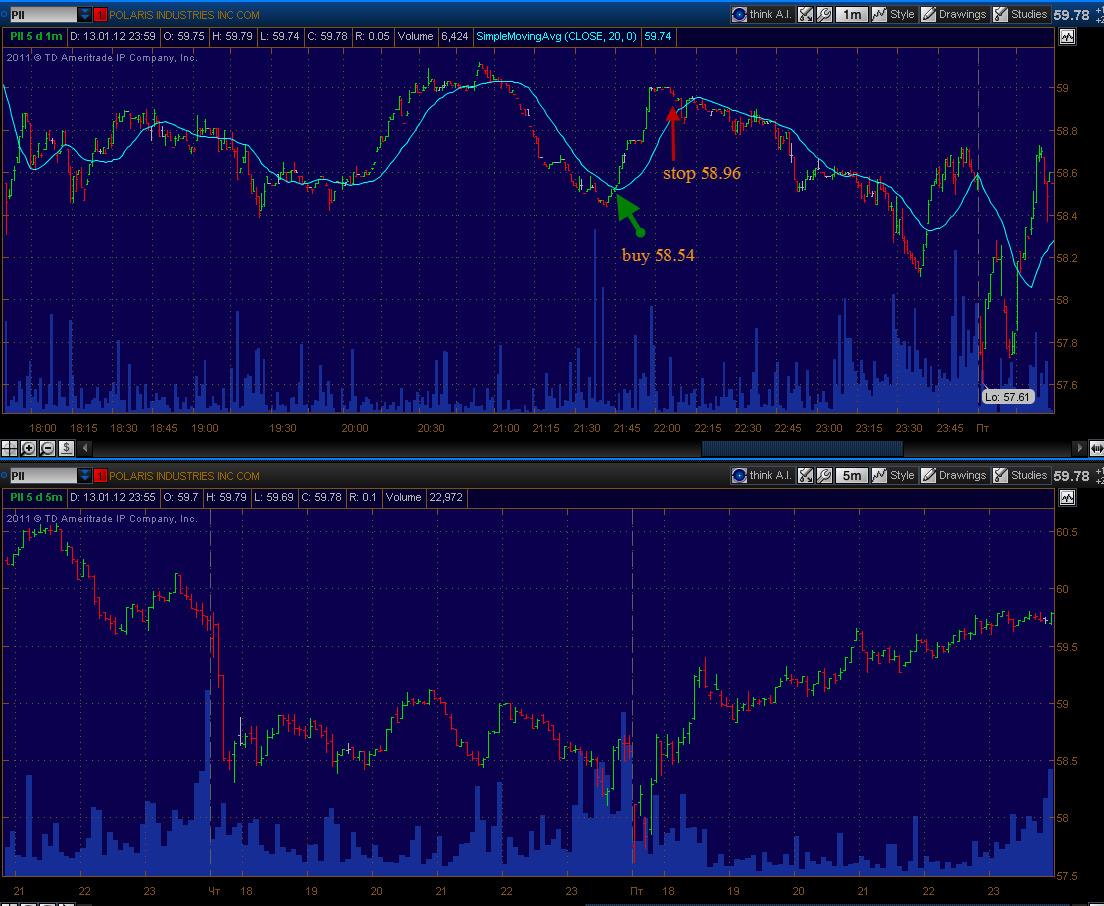This screenshot has height=906, width=1104.
Task: Click 'Volume 6,424' in the upper chart header
Action: 433,36
